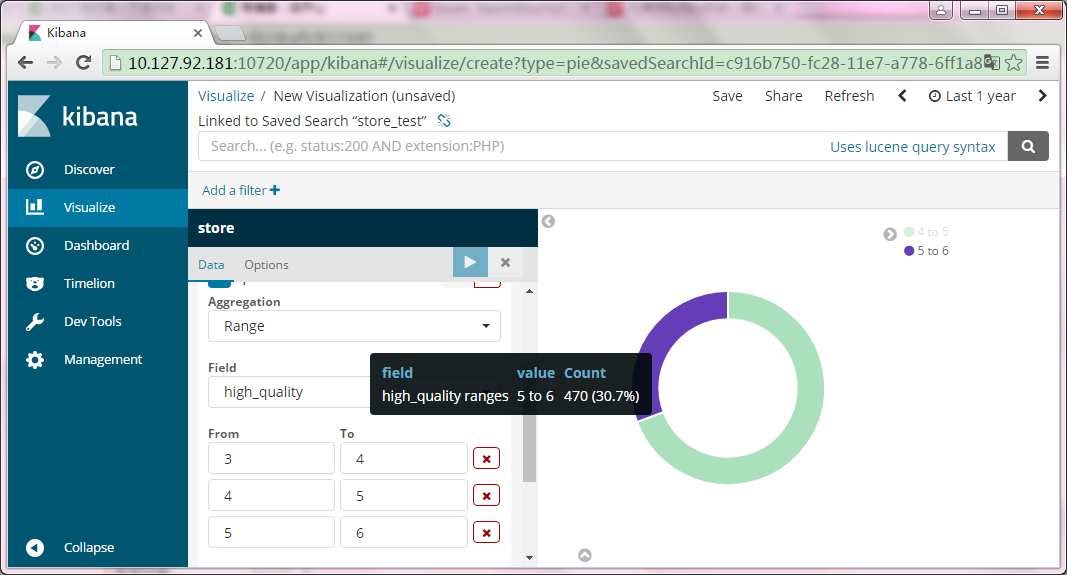Edit To value 4 in first range

tap(404, 459)
